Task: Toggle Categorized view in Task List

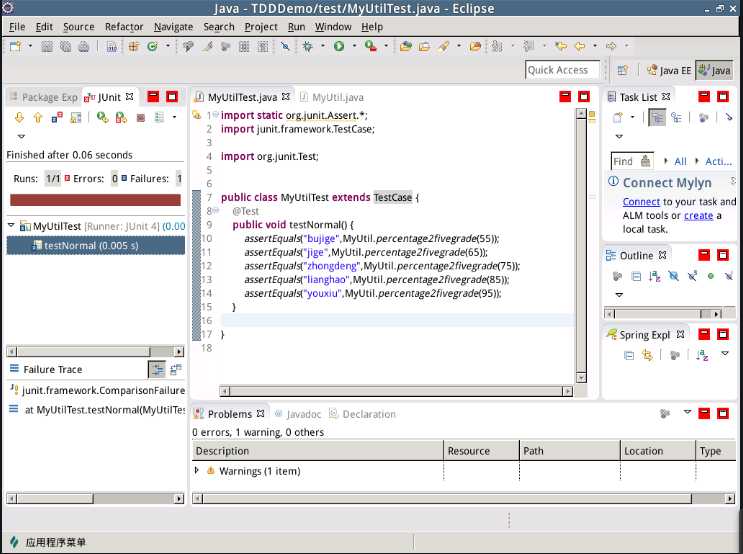Action: (x=657, y=118)
